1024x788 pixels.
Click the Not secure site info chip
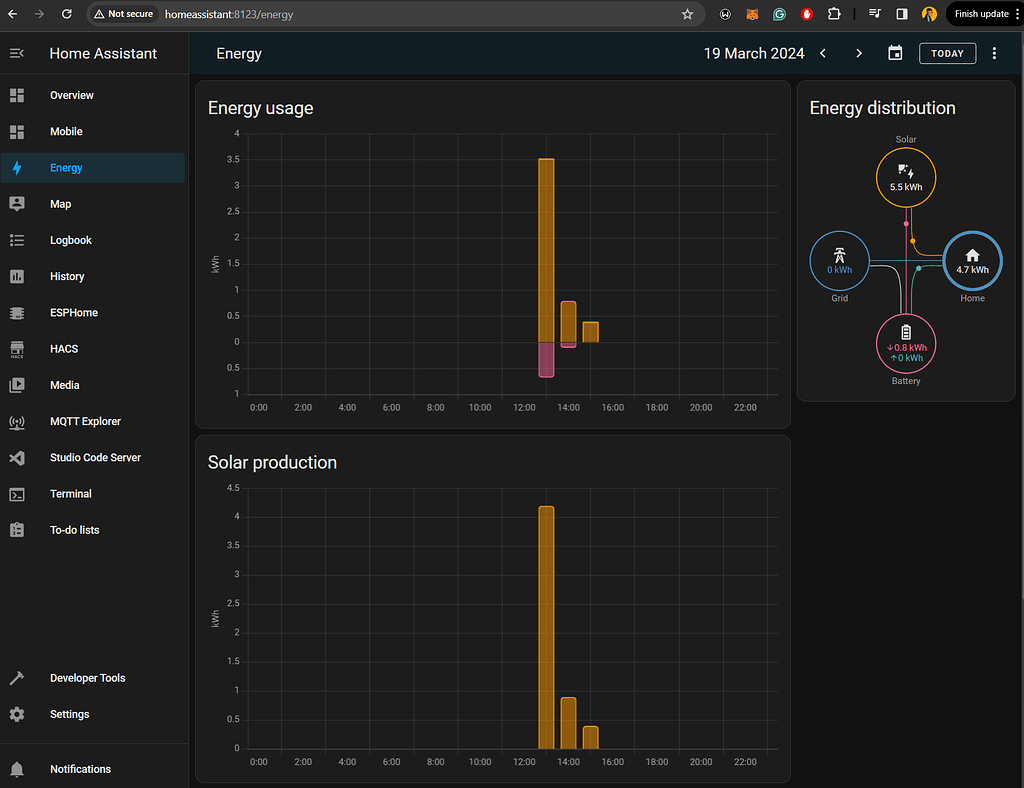[x=123, y=14]
